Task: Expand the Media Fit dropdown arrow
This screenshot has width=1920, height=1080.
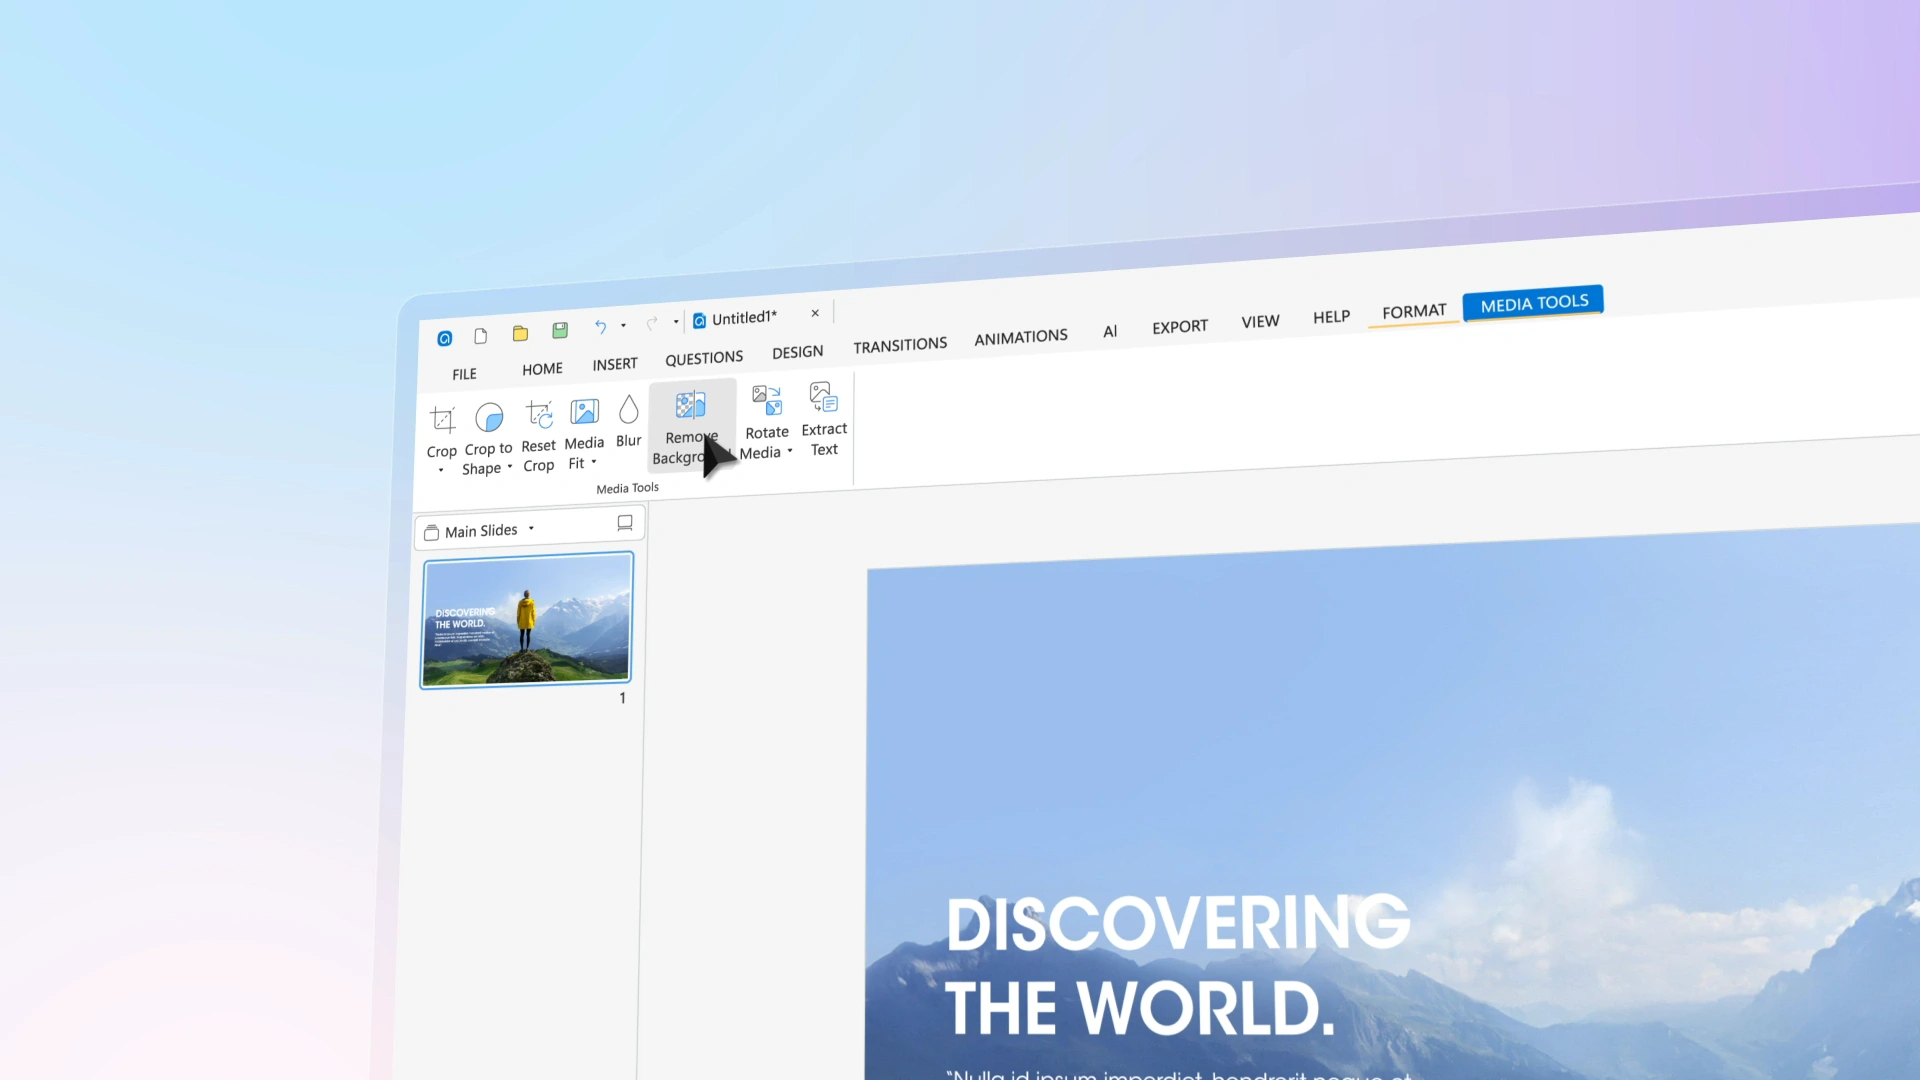Action: (x=594, y=462)
